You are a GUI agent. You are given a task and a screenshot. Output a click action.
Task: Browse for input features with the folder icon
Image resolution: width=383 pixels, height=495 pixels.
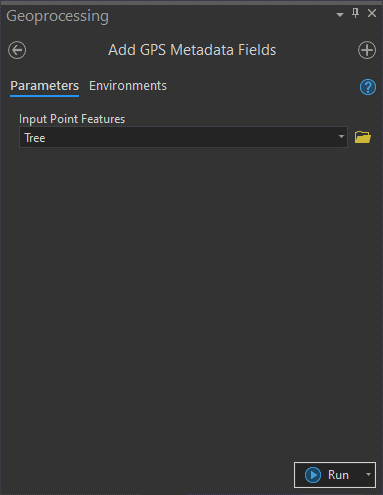(x=363, y=137)
